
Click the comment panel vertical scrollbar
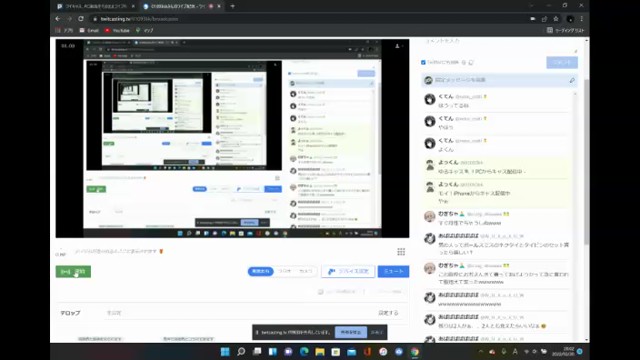pyautogui.click(x=587, y=163)
